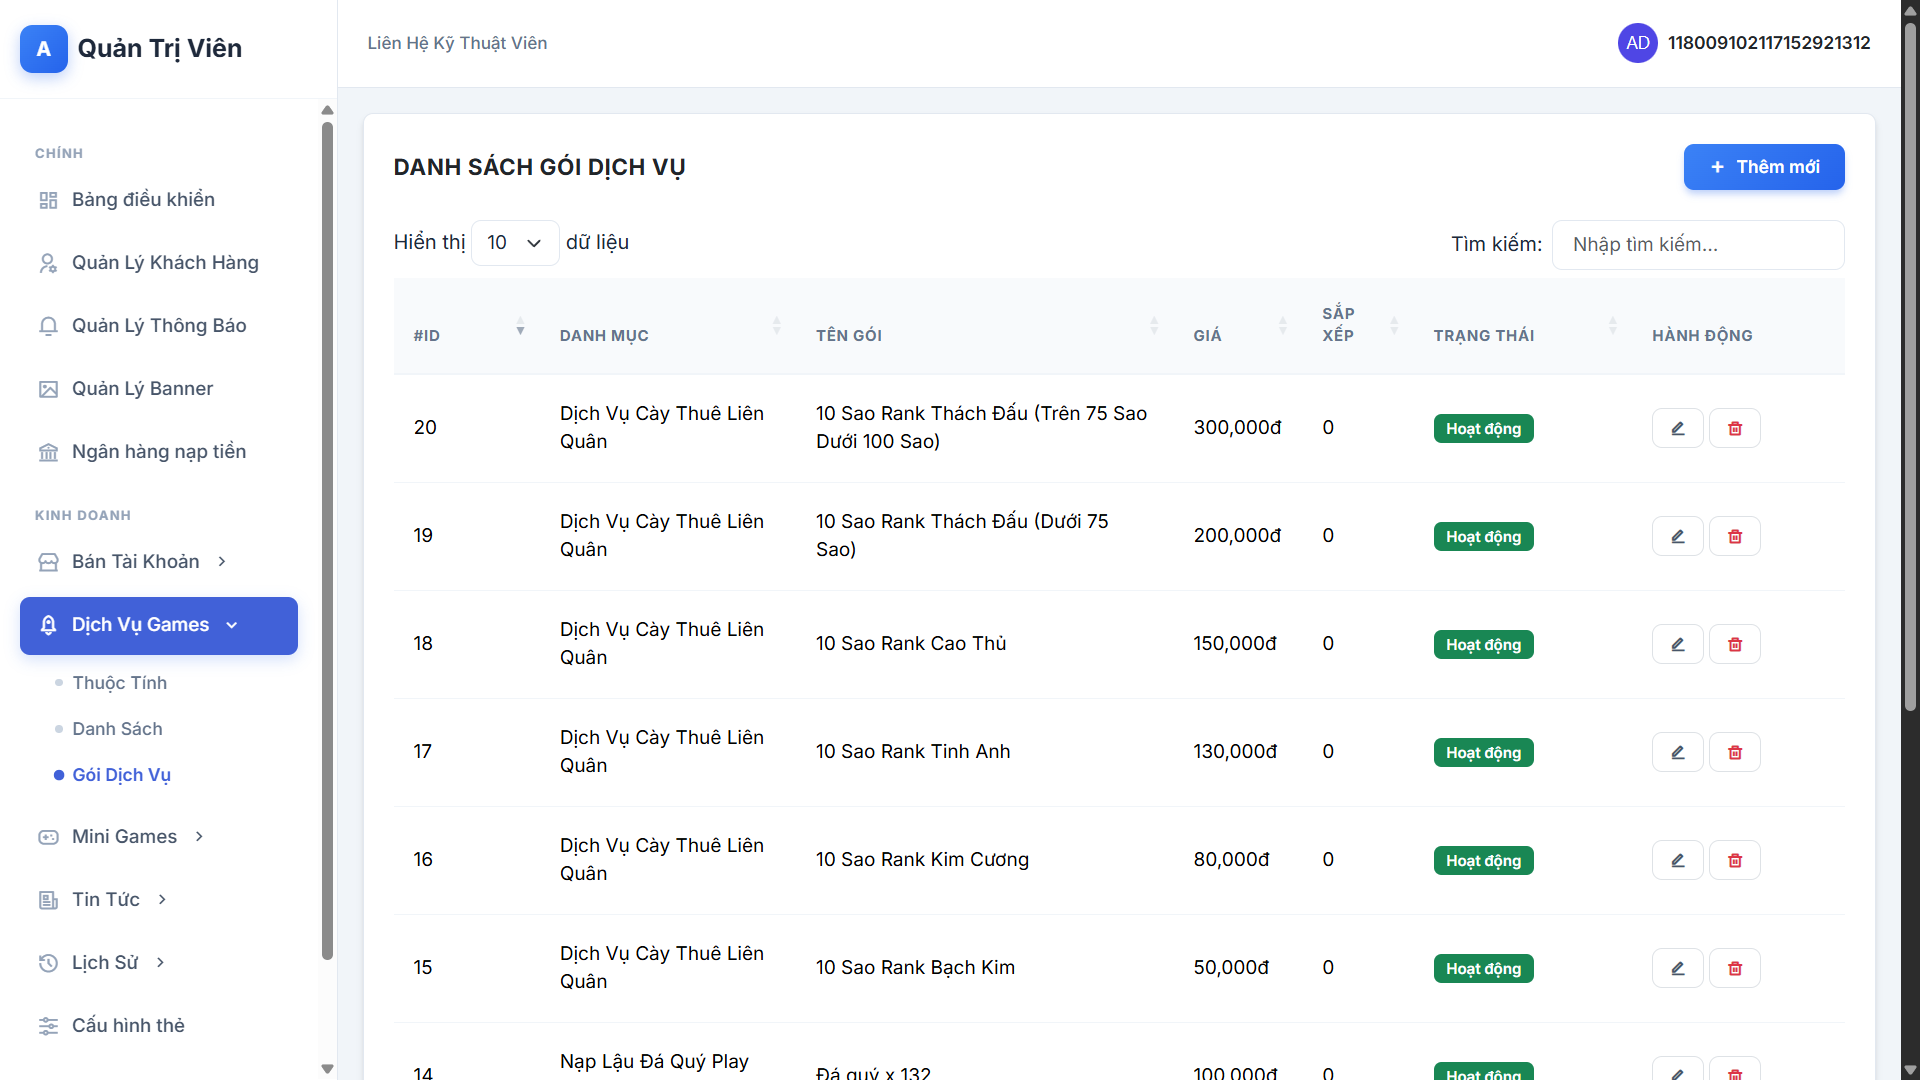Screen dimensions: 1920x1080
Task: Click the blue A logo icon
Action: coord(44,49)
